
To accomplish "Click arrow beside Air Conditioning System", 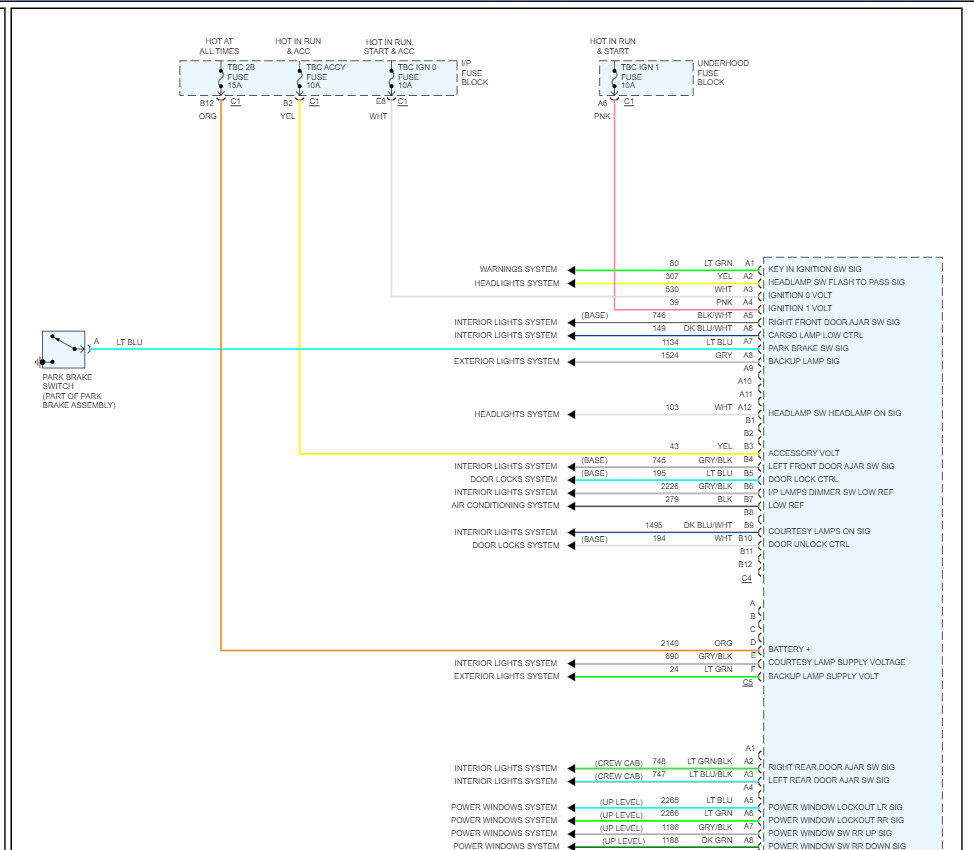I will (571, 506).
